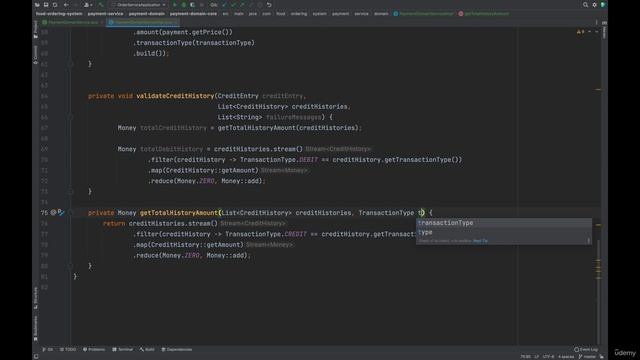This screenshot has height=360, width=640.
Task: Click the gutter annotation icon on line 75
Action: pos(53,213)
